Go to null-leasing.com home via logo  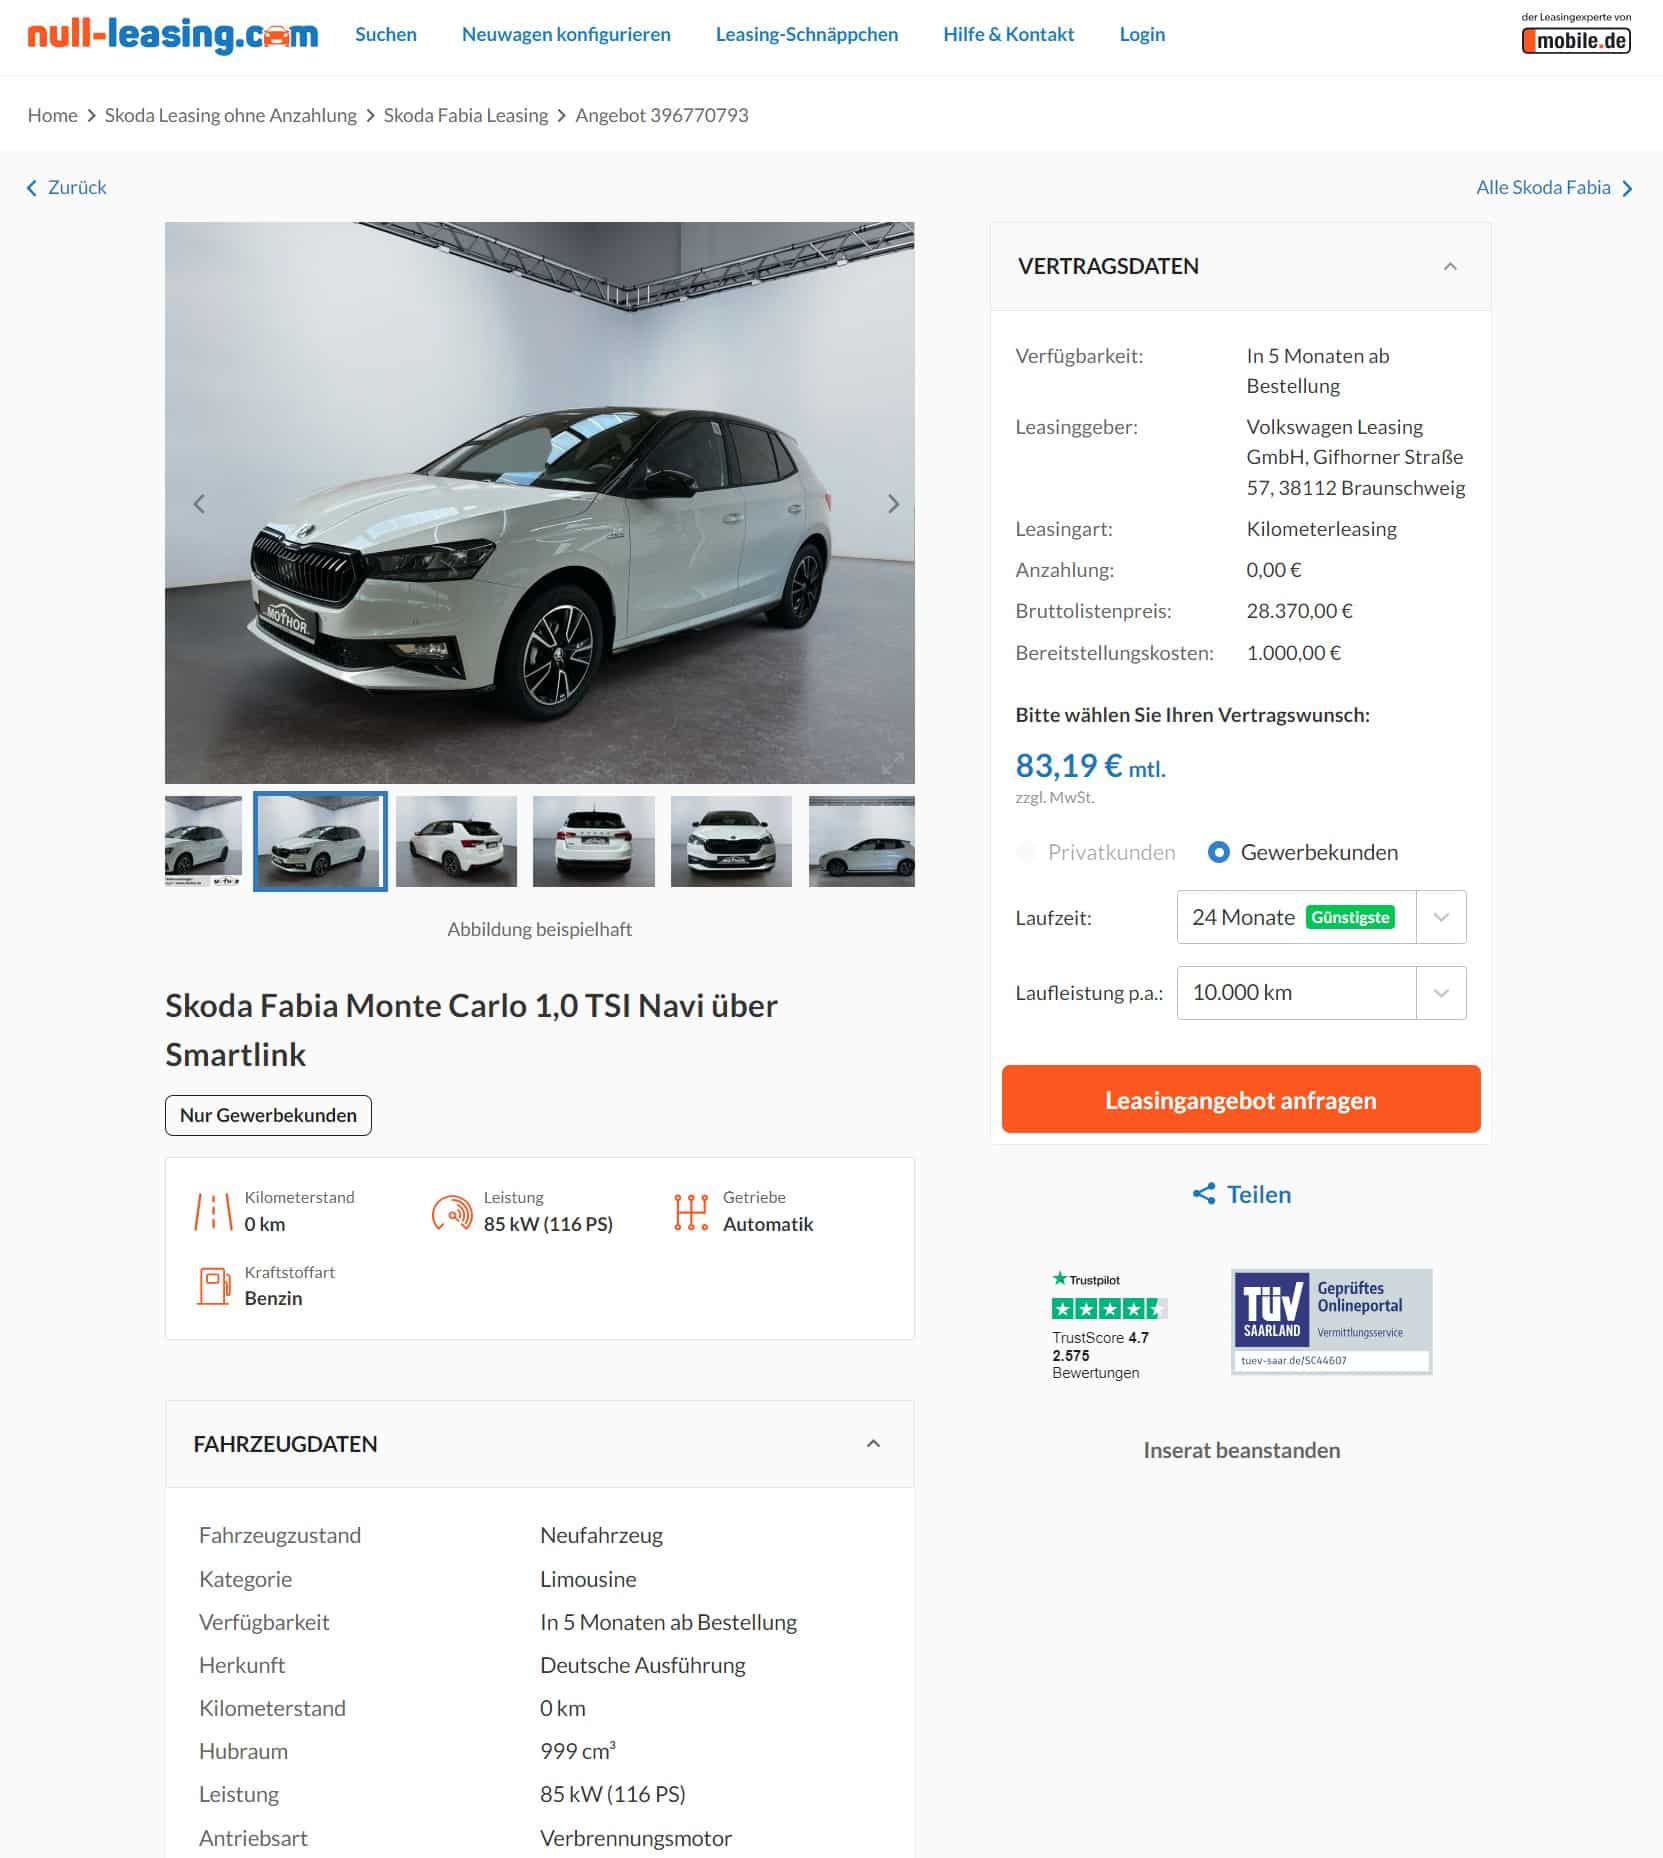point(173,35)
